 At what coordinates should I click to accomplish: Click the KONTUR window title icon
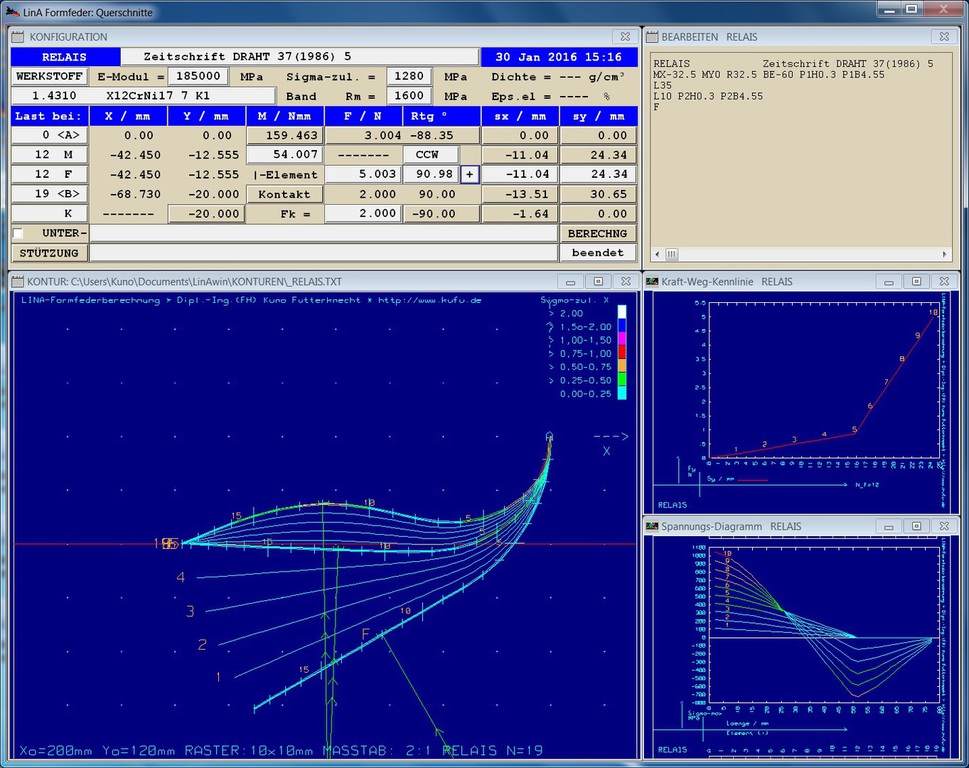[17, 282]
